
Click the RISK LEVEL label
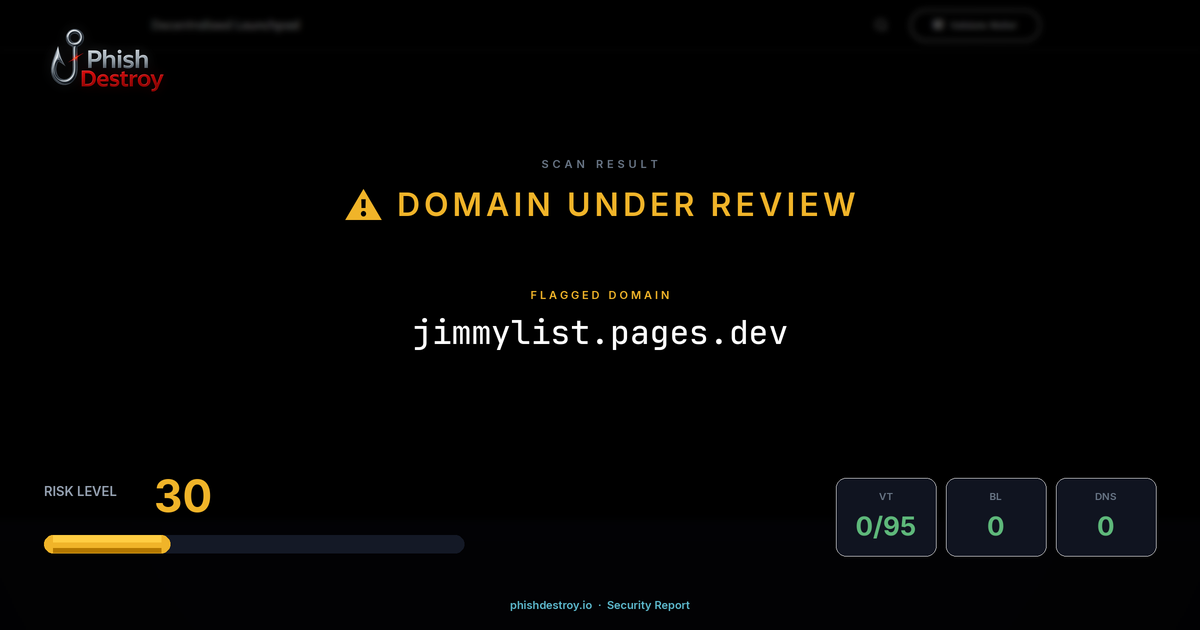[80, 491]
